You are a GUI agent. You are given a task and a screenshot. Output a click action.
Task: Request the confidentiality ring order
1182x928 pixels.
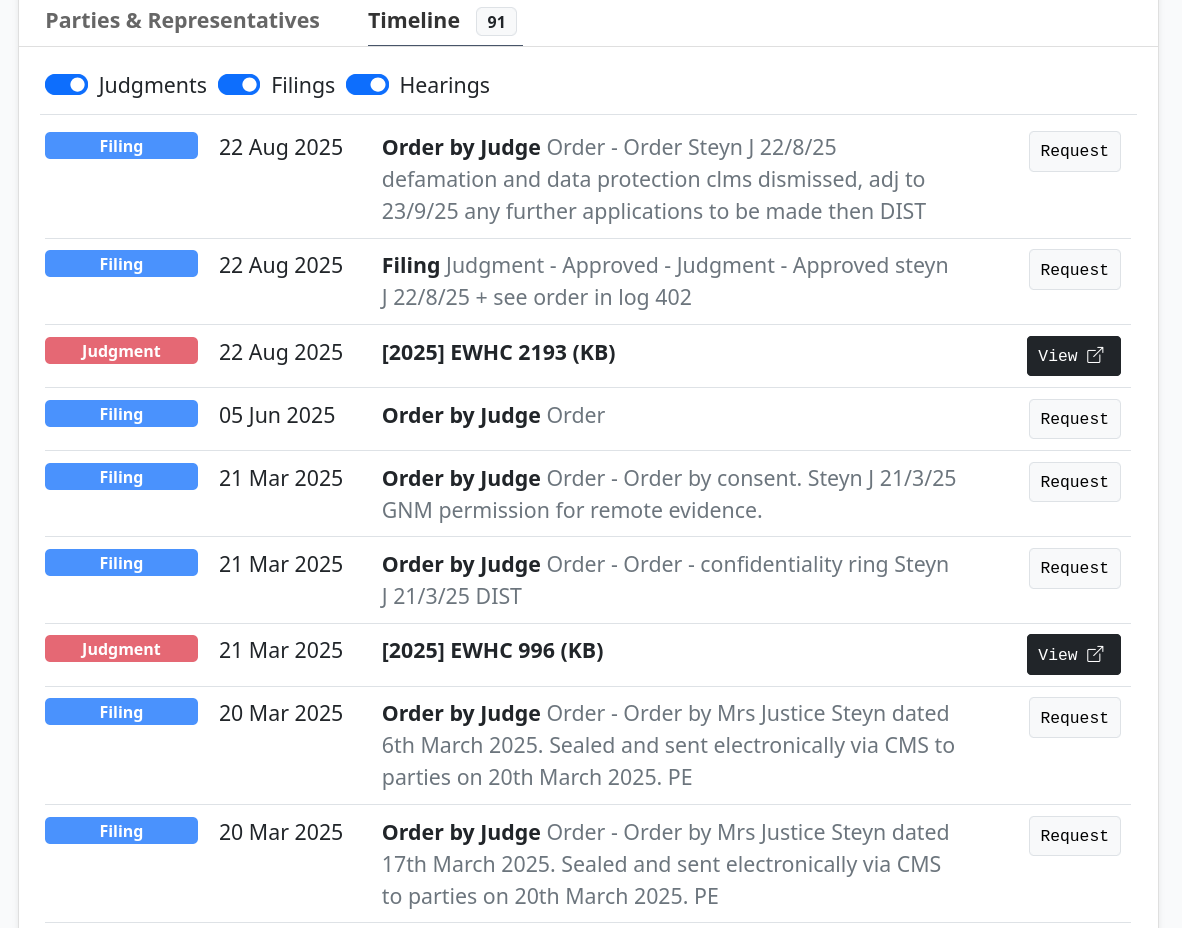pyautogui.click(x=1074, y=568)
